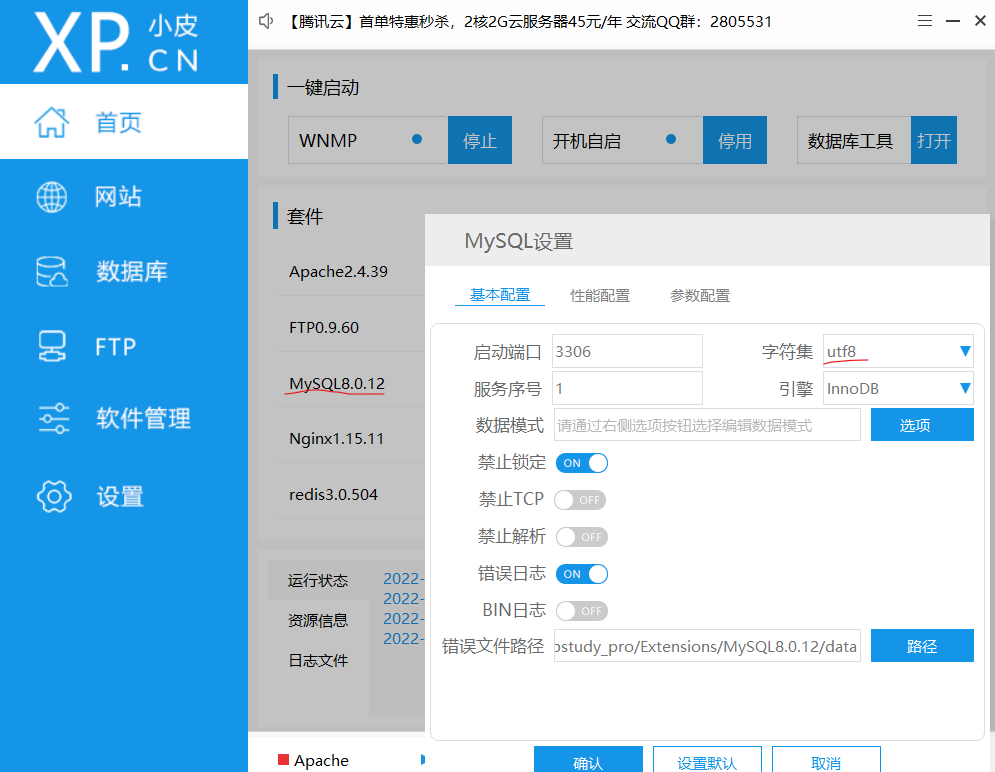Click the 确认 confirm button
Image resolution: width=995 pixels, height=772 pixels.
point(588,762)
